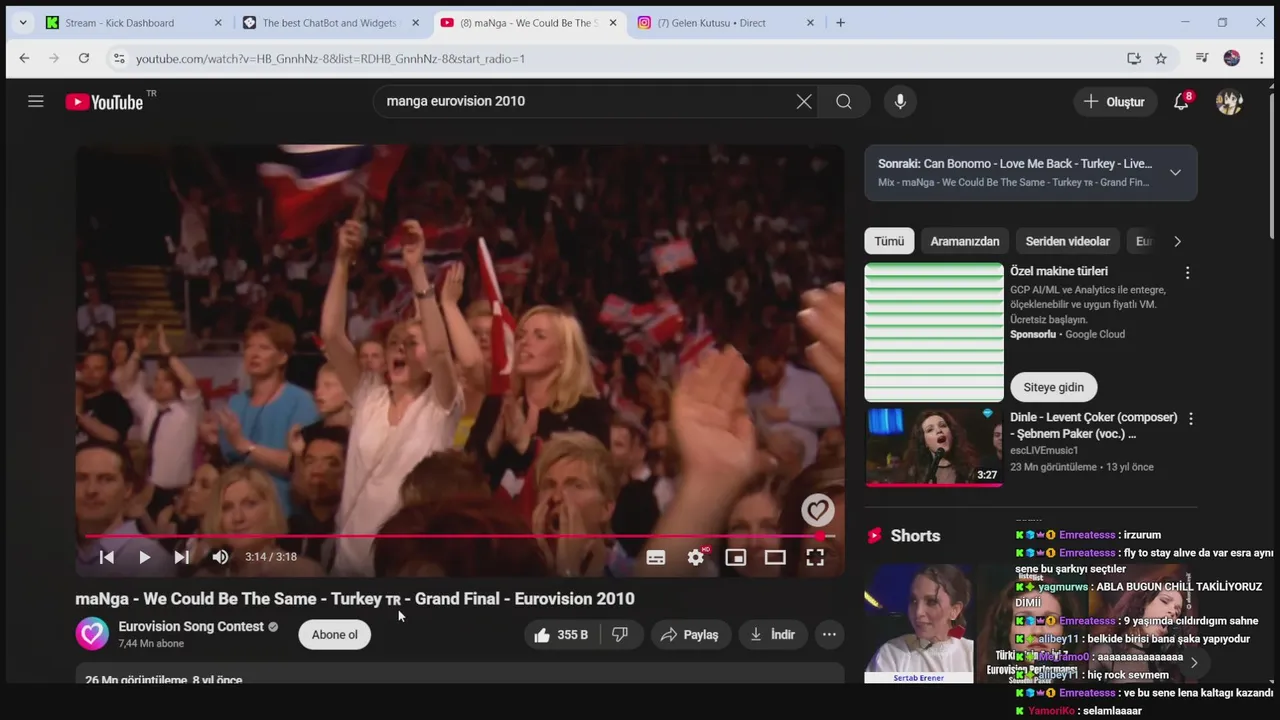The height and width of the screenshot is (720, 1280).
Task: Switch to theater mode
Action: point(775,557)
